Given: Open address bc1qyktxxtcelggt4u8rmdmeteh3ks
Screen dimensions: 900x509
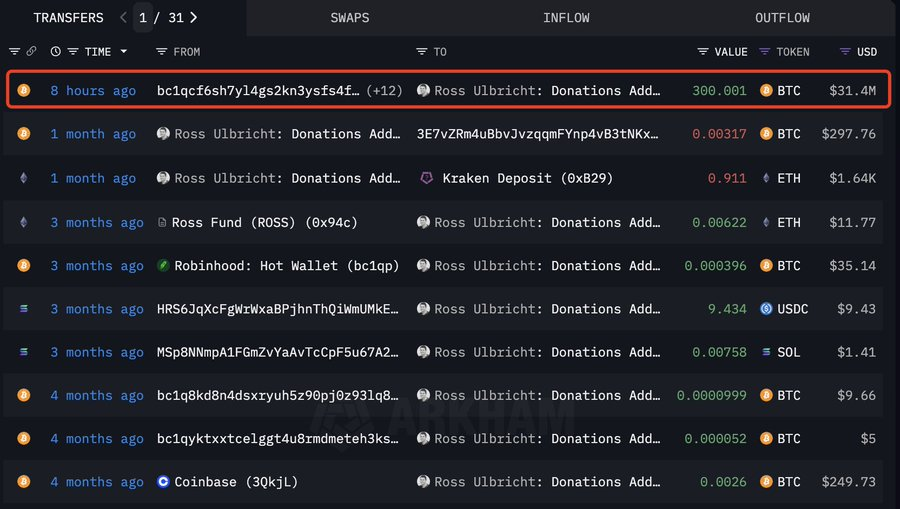Looking at the screenshot, I should 278,438.
